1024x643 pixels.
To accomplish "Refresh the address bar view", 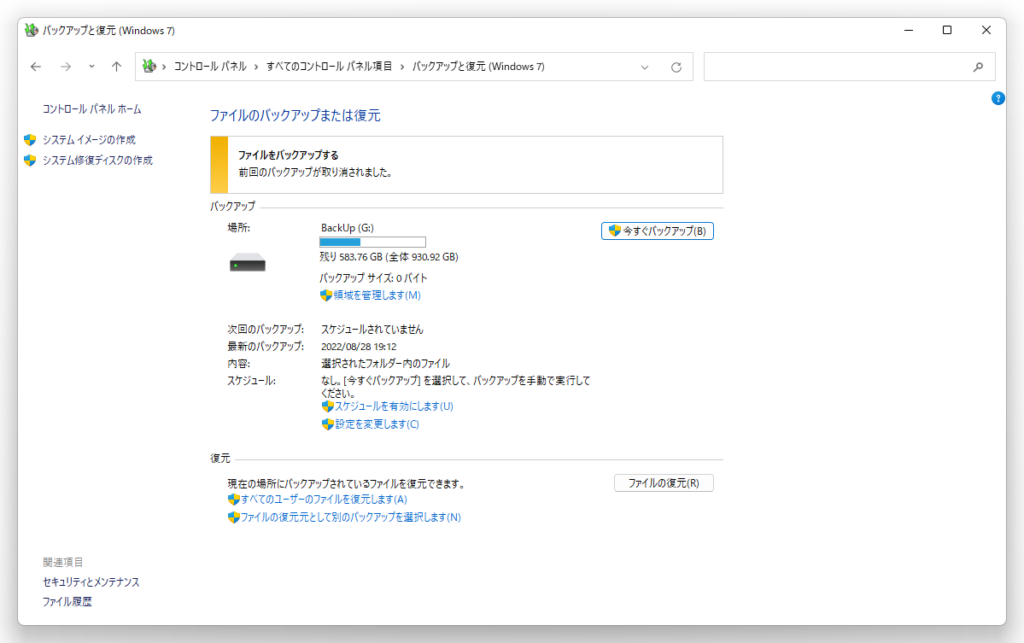I will click(676, 67).
